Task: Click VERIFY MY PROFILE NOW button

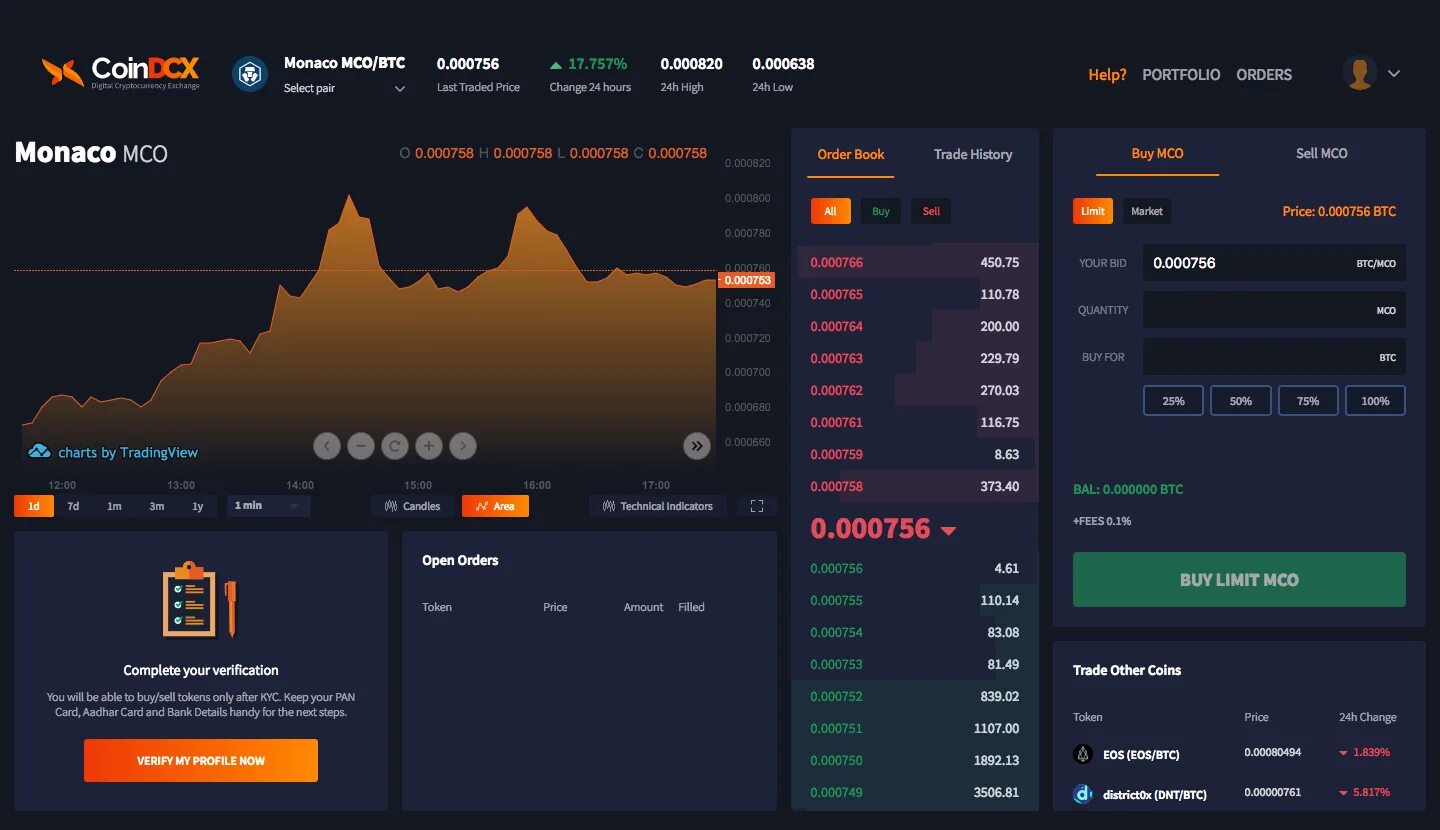Action: (201, 761)
